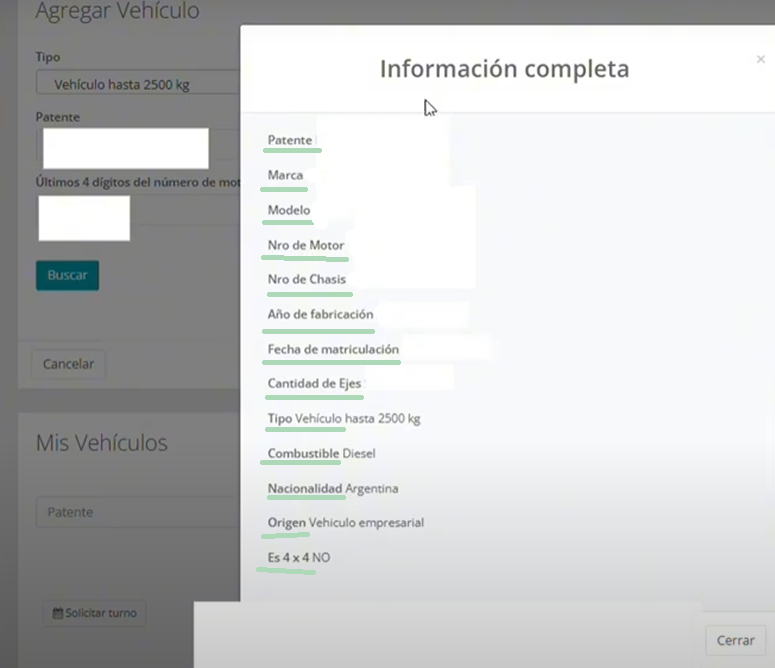Click the Origen Vehículo empresarial row
Viewport: 775px width, 668px height.
click(345, 522)
